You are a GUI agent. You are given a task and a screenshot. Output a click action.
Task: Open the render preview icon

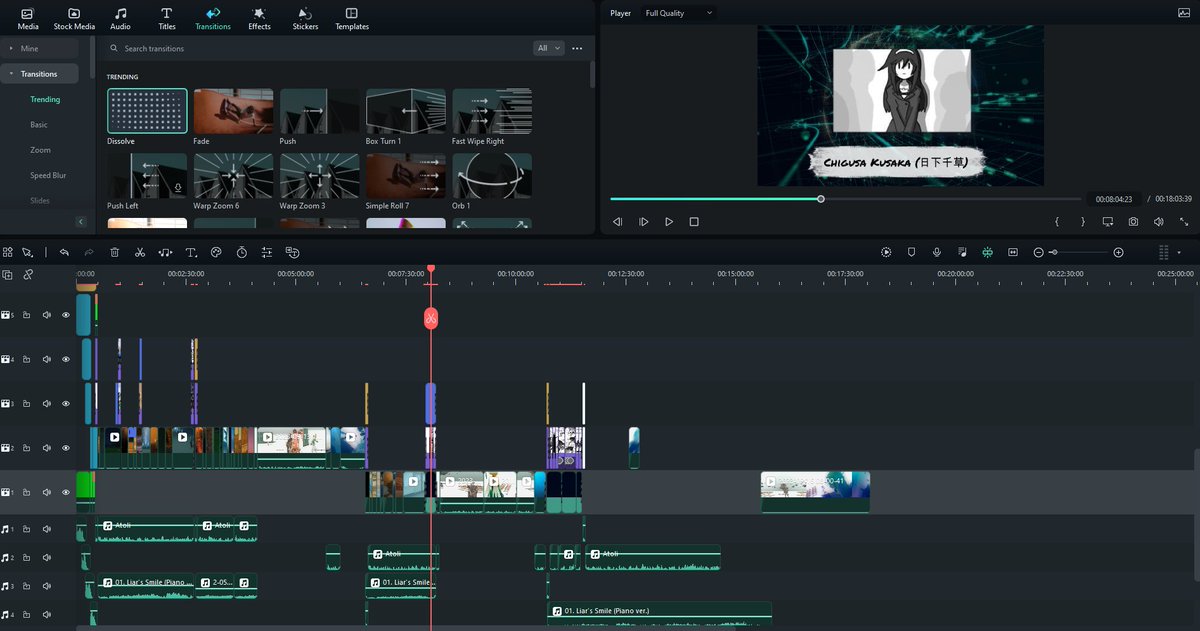(886, 252)
